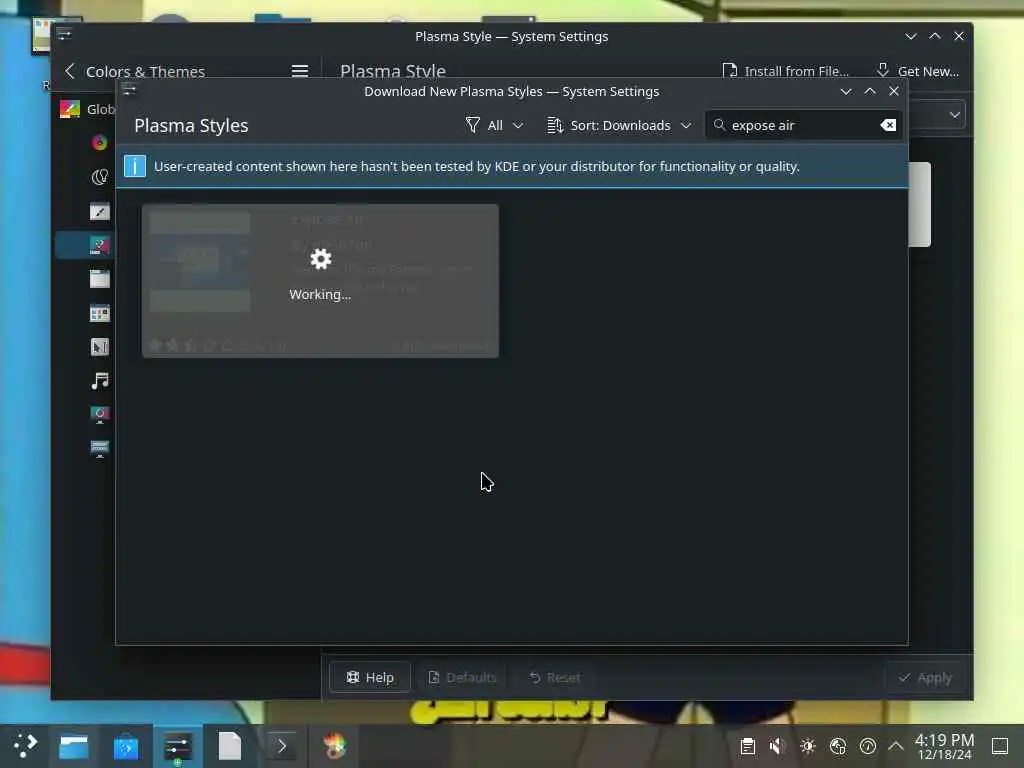Open the Splash Screen sidebar icon
The image size is (1024, 768).
[99, 415]
